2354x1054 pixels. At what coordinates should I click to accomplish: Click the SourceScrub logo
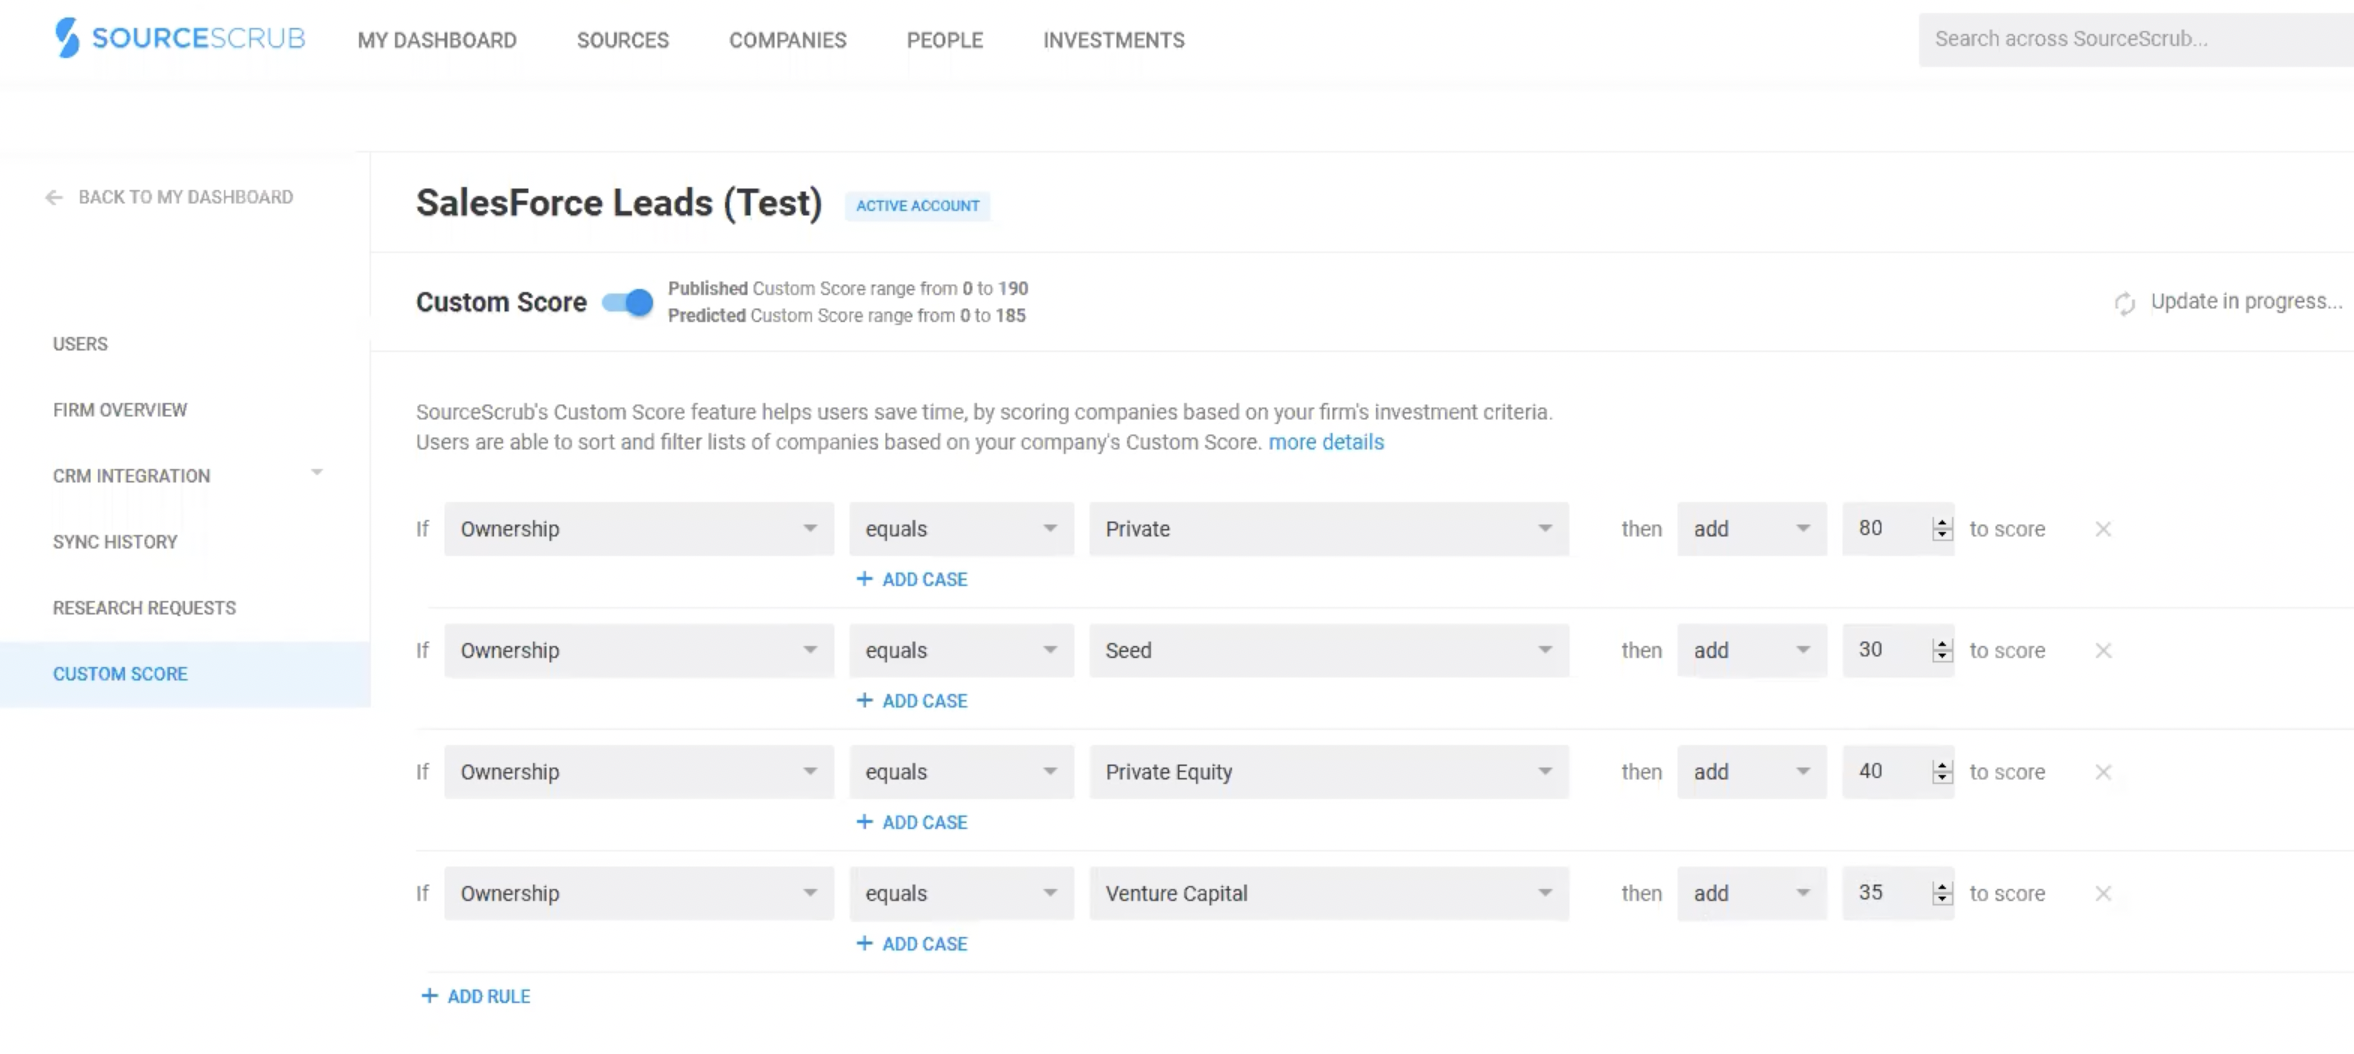[180, 38]
